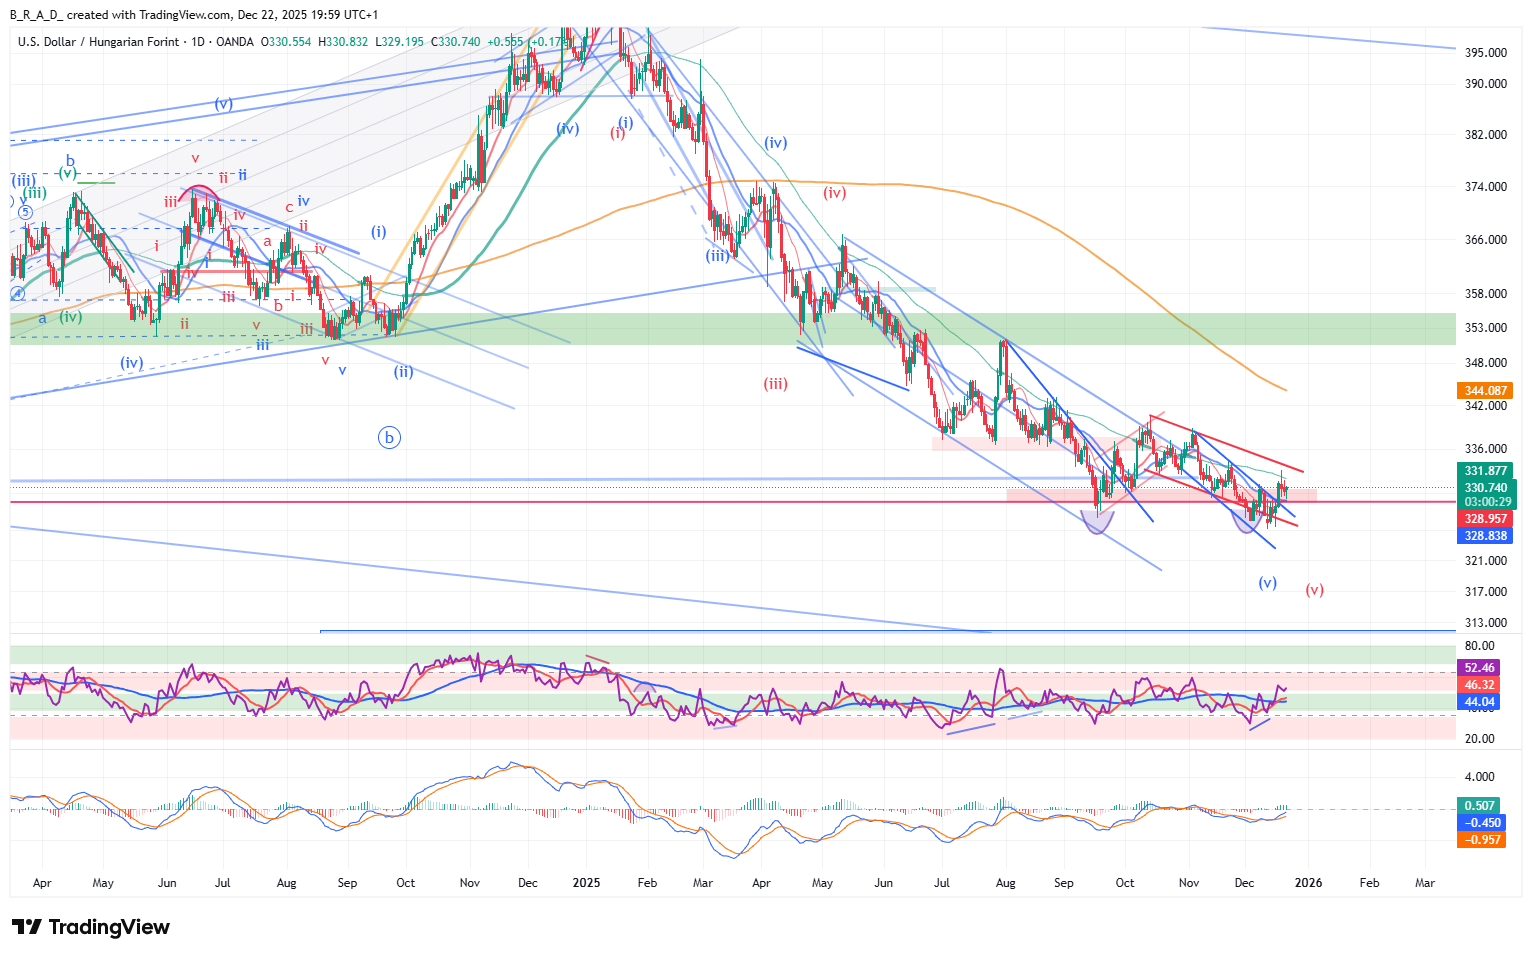Screen dimensions: 1532x957
Task: Click the orange 344.087 moving average price tag
Action: 1485,391
